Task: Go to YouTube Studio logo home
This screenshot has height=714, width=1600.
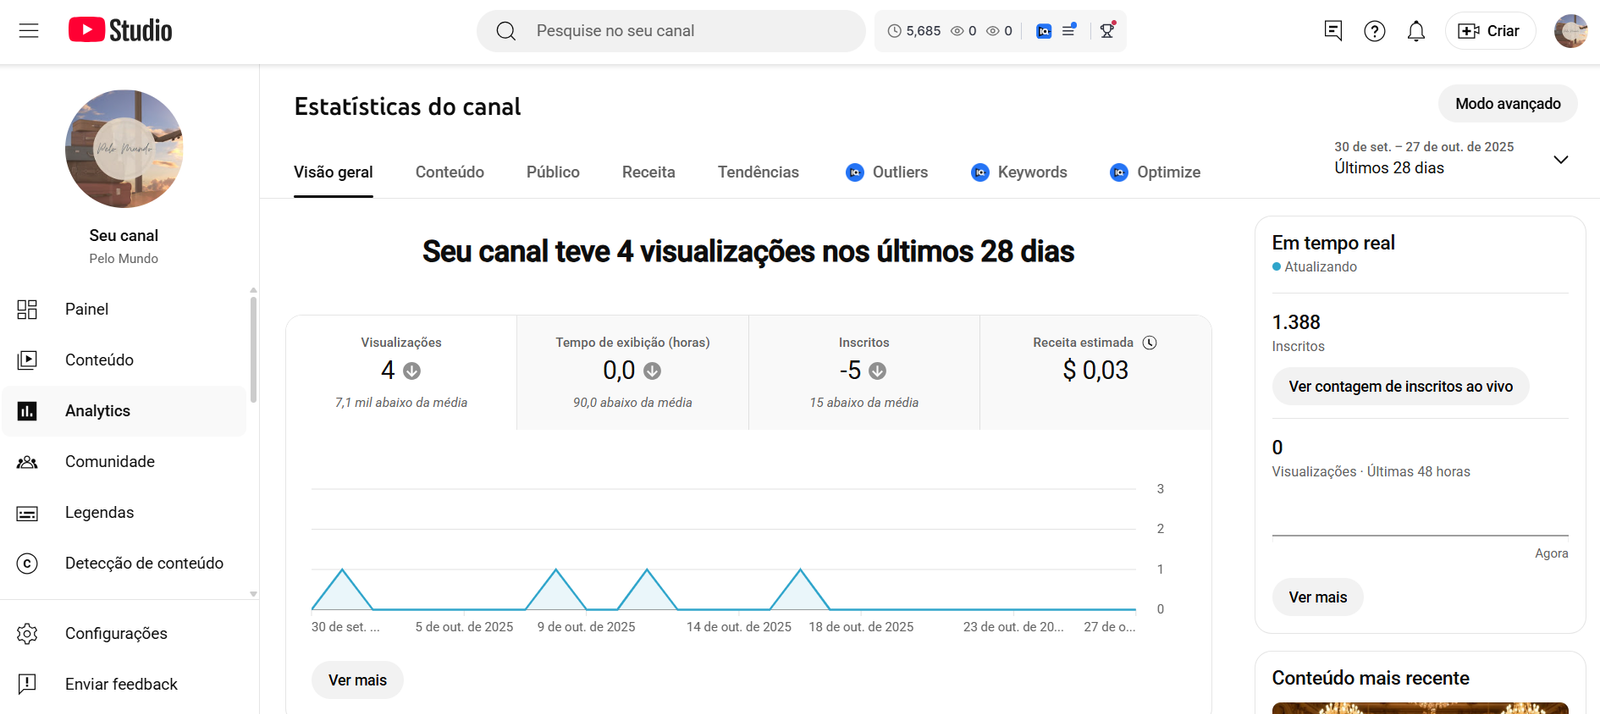Action: pos(120,30)
